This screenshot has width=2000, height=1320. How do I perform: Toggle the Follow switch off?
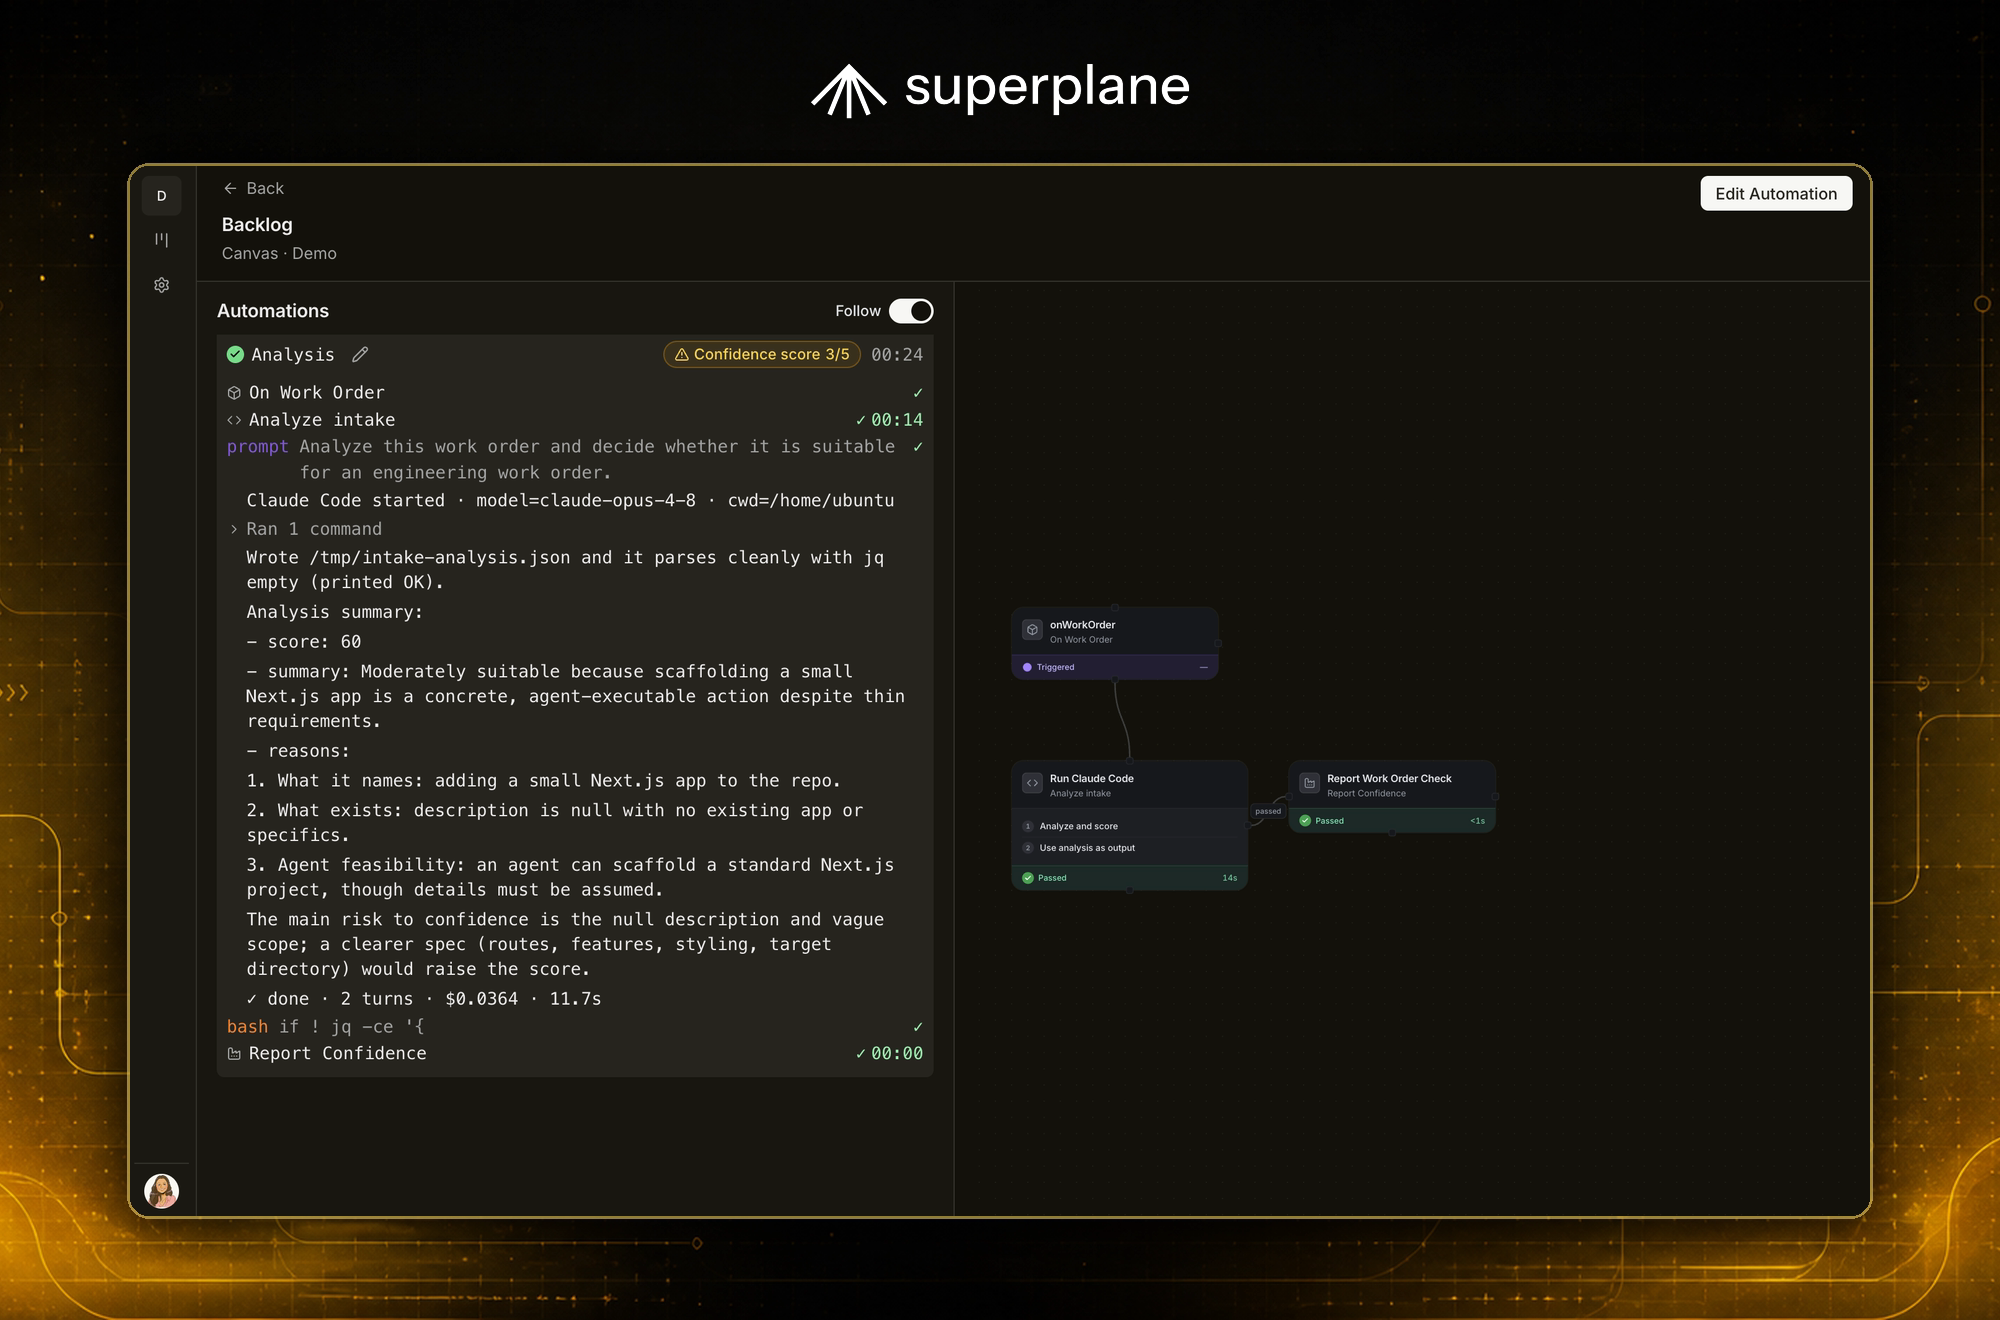point(911,311)
